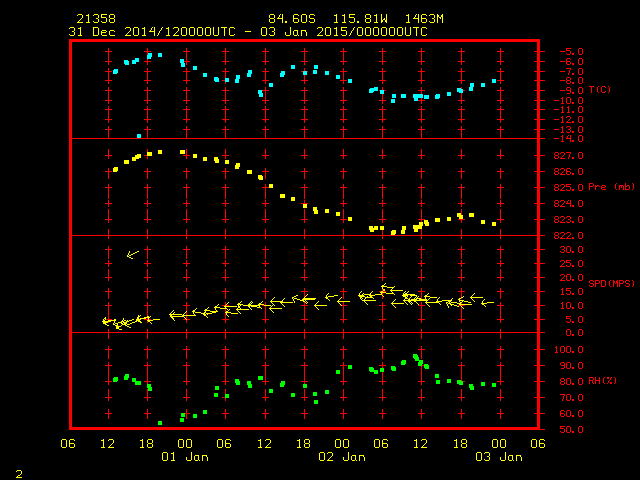Viewport: 640px width, 480px height.
Task: Select the -12.0 temperature tick value
Action: [569, 120]
